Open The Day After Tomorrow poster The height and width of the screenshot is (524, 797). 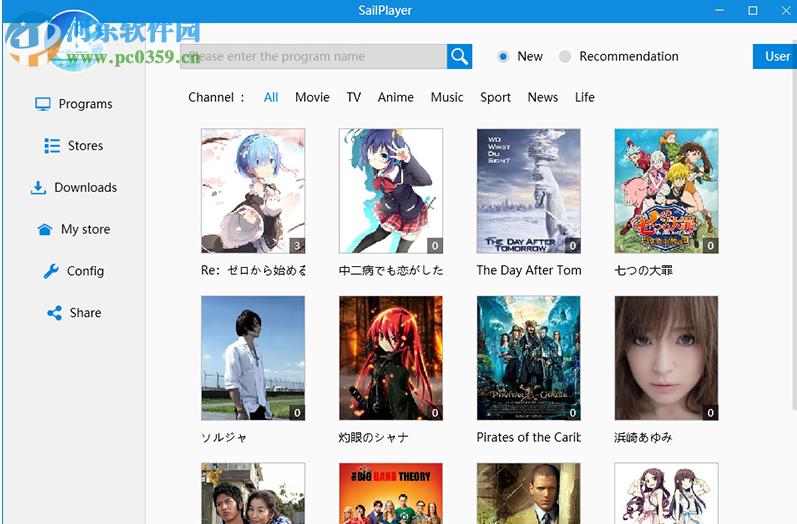click(x=529, y=191)
